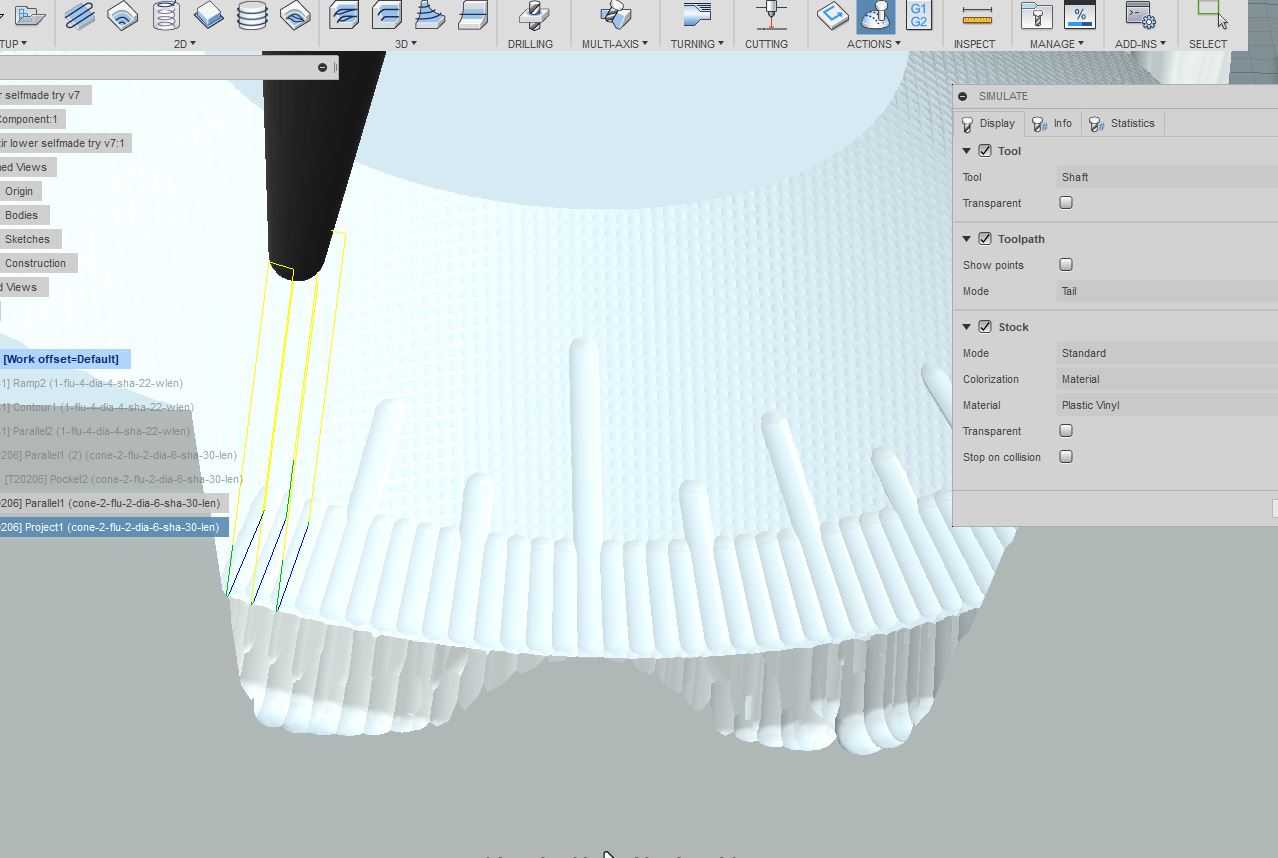Switch to the Info tab
Viewport: 1278px width, 858px height.
tap(1052, 123)
